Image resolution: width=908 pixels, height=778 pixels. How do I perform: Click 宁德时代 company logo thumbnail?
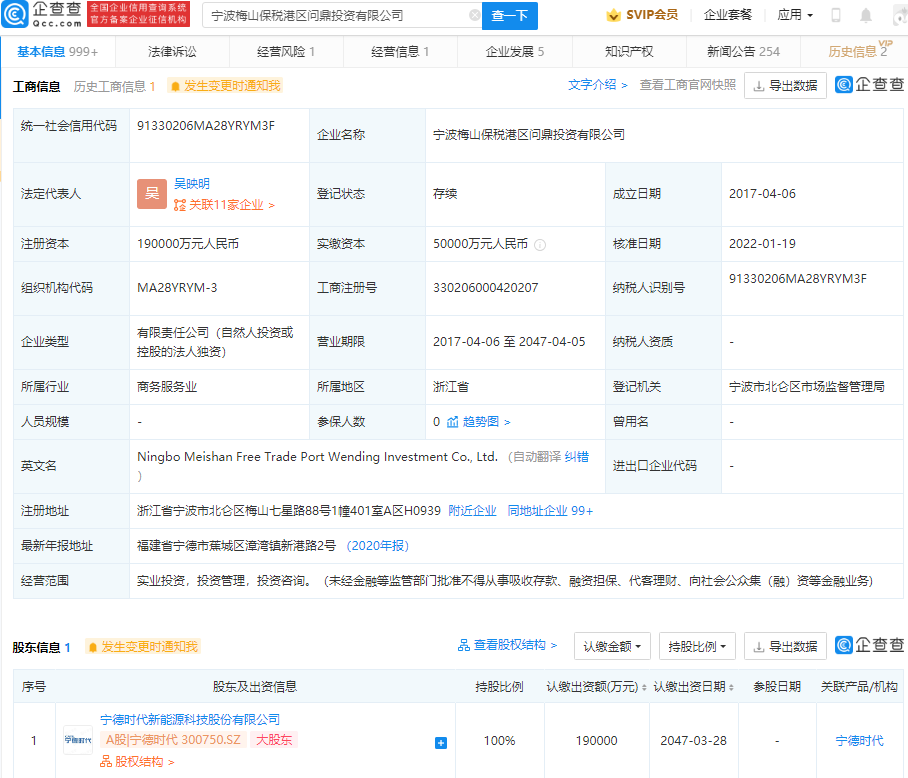tap(78, 740)
